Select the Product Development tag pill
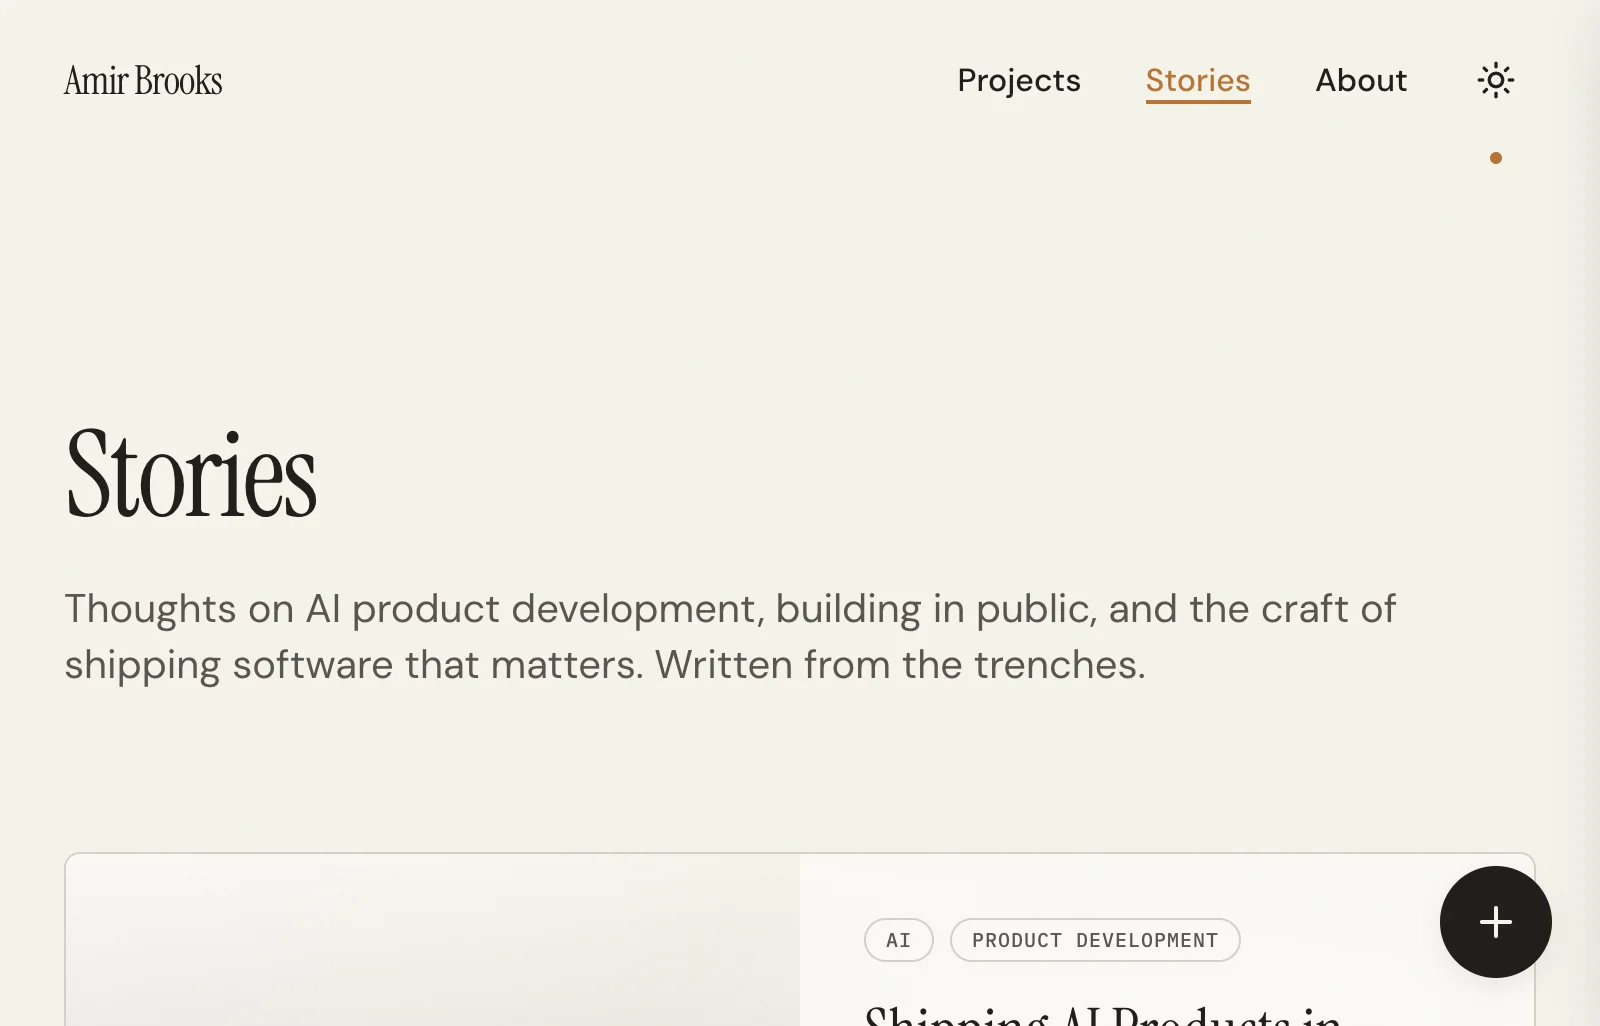This screenshot has width=1600, height=1026. coord(1095,940)
